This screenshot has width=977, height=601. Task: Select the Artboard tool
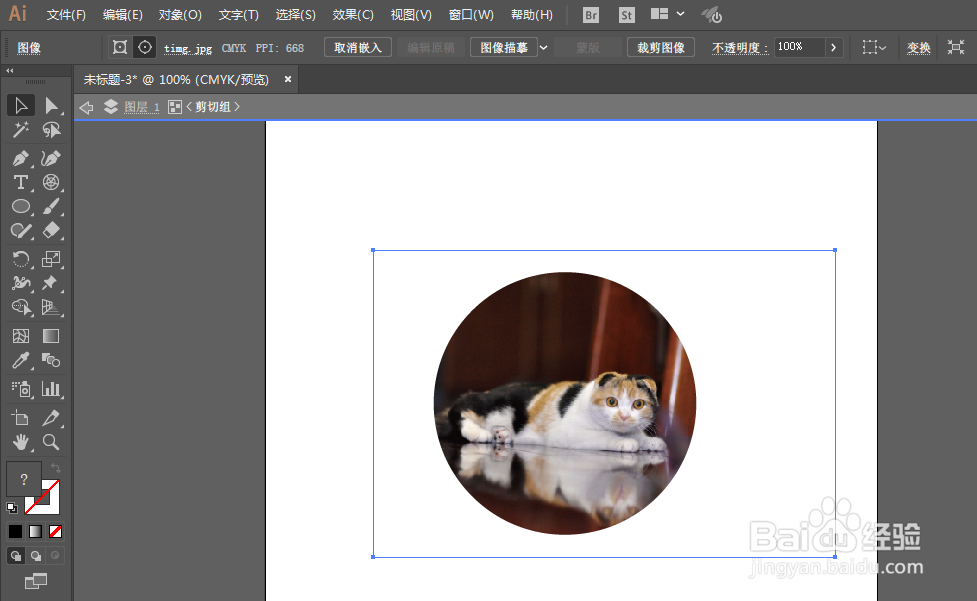21,418
